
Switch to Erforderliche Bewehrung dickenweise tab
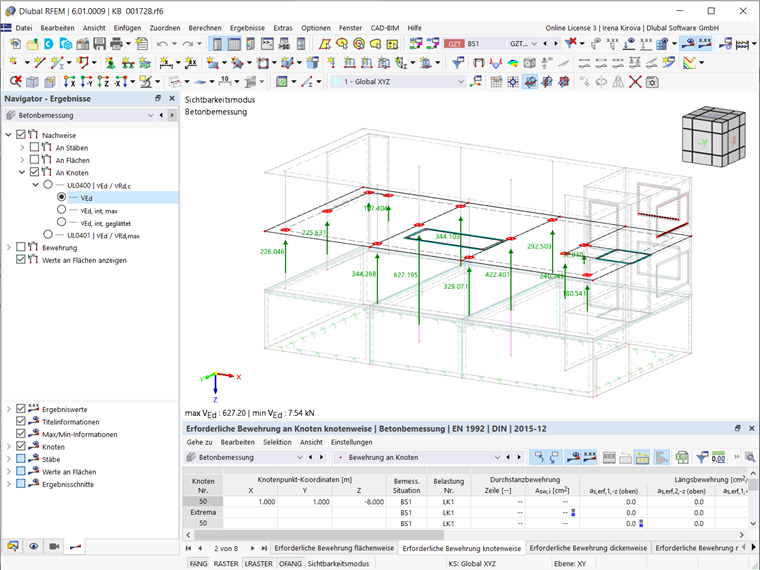click(588, 548)
